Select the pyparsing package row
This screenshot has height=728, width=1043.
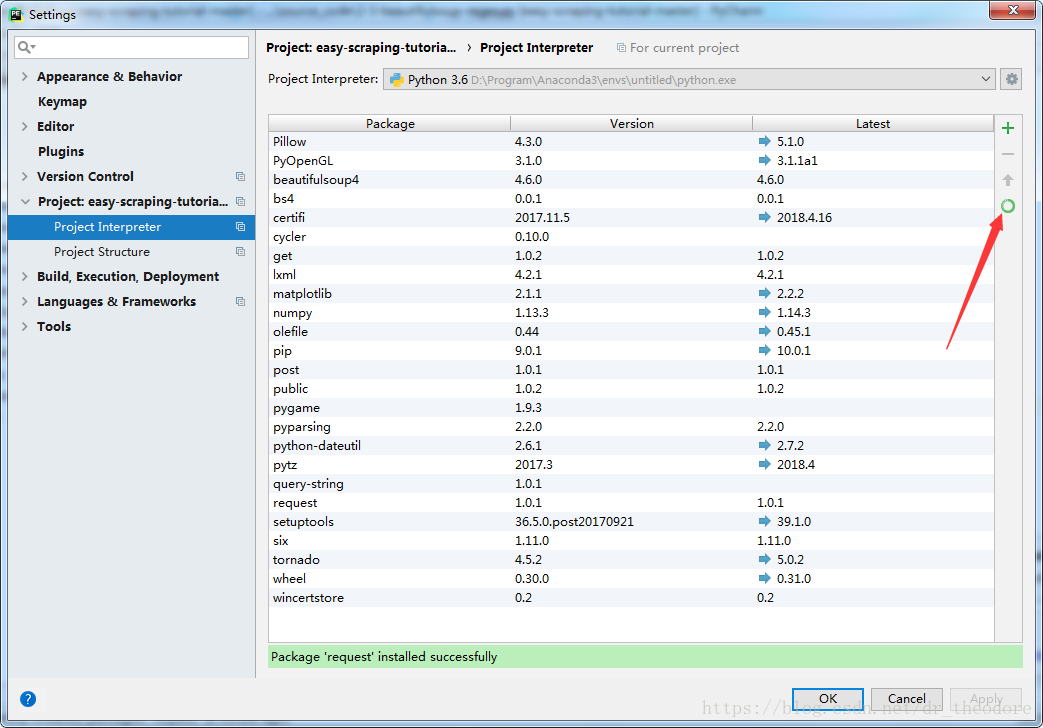[x=631, y=427]
